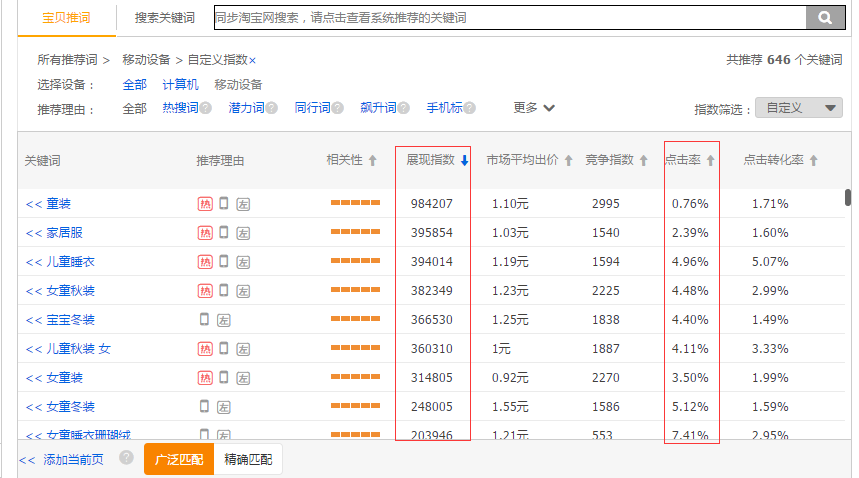
Task: Click the 热 badge in 童装 row
Action: point(205,204)
